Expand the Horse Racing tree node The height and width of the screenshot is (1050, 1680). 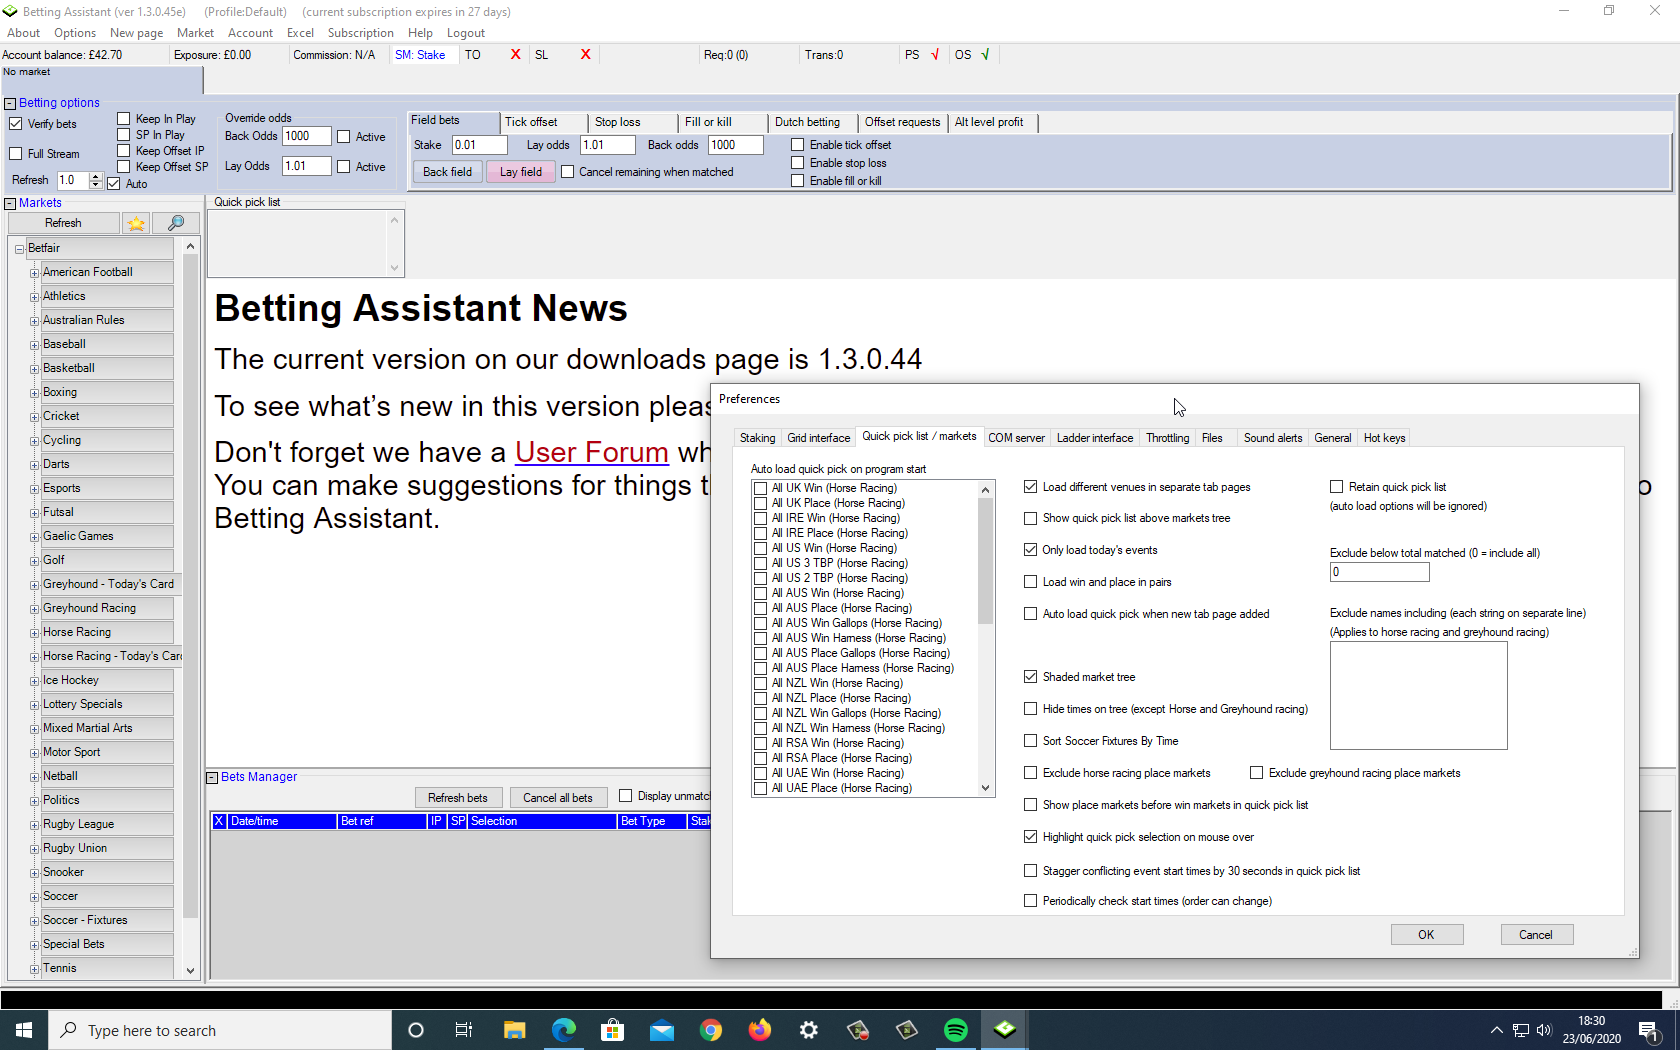point(34,633)
